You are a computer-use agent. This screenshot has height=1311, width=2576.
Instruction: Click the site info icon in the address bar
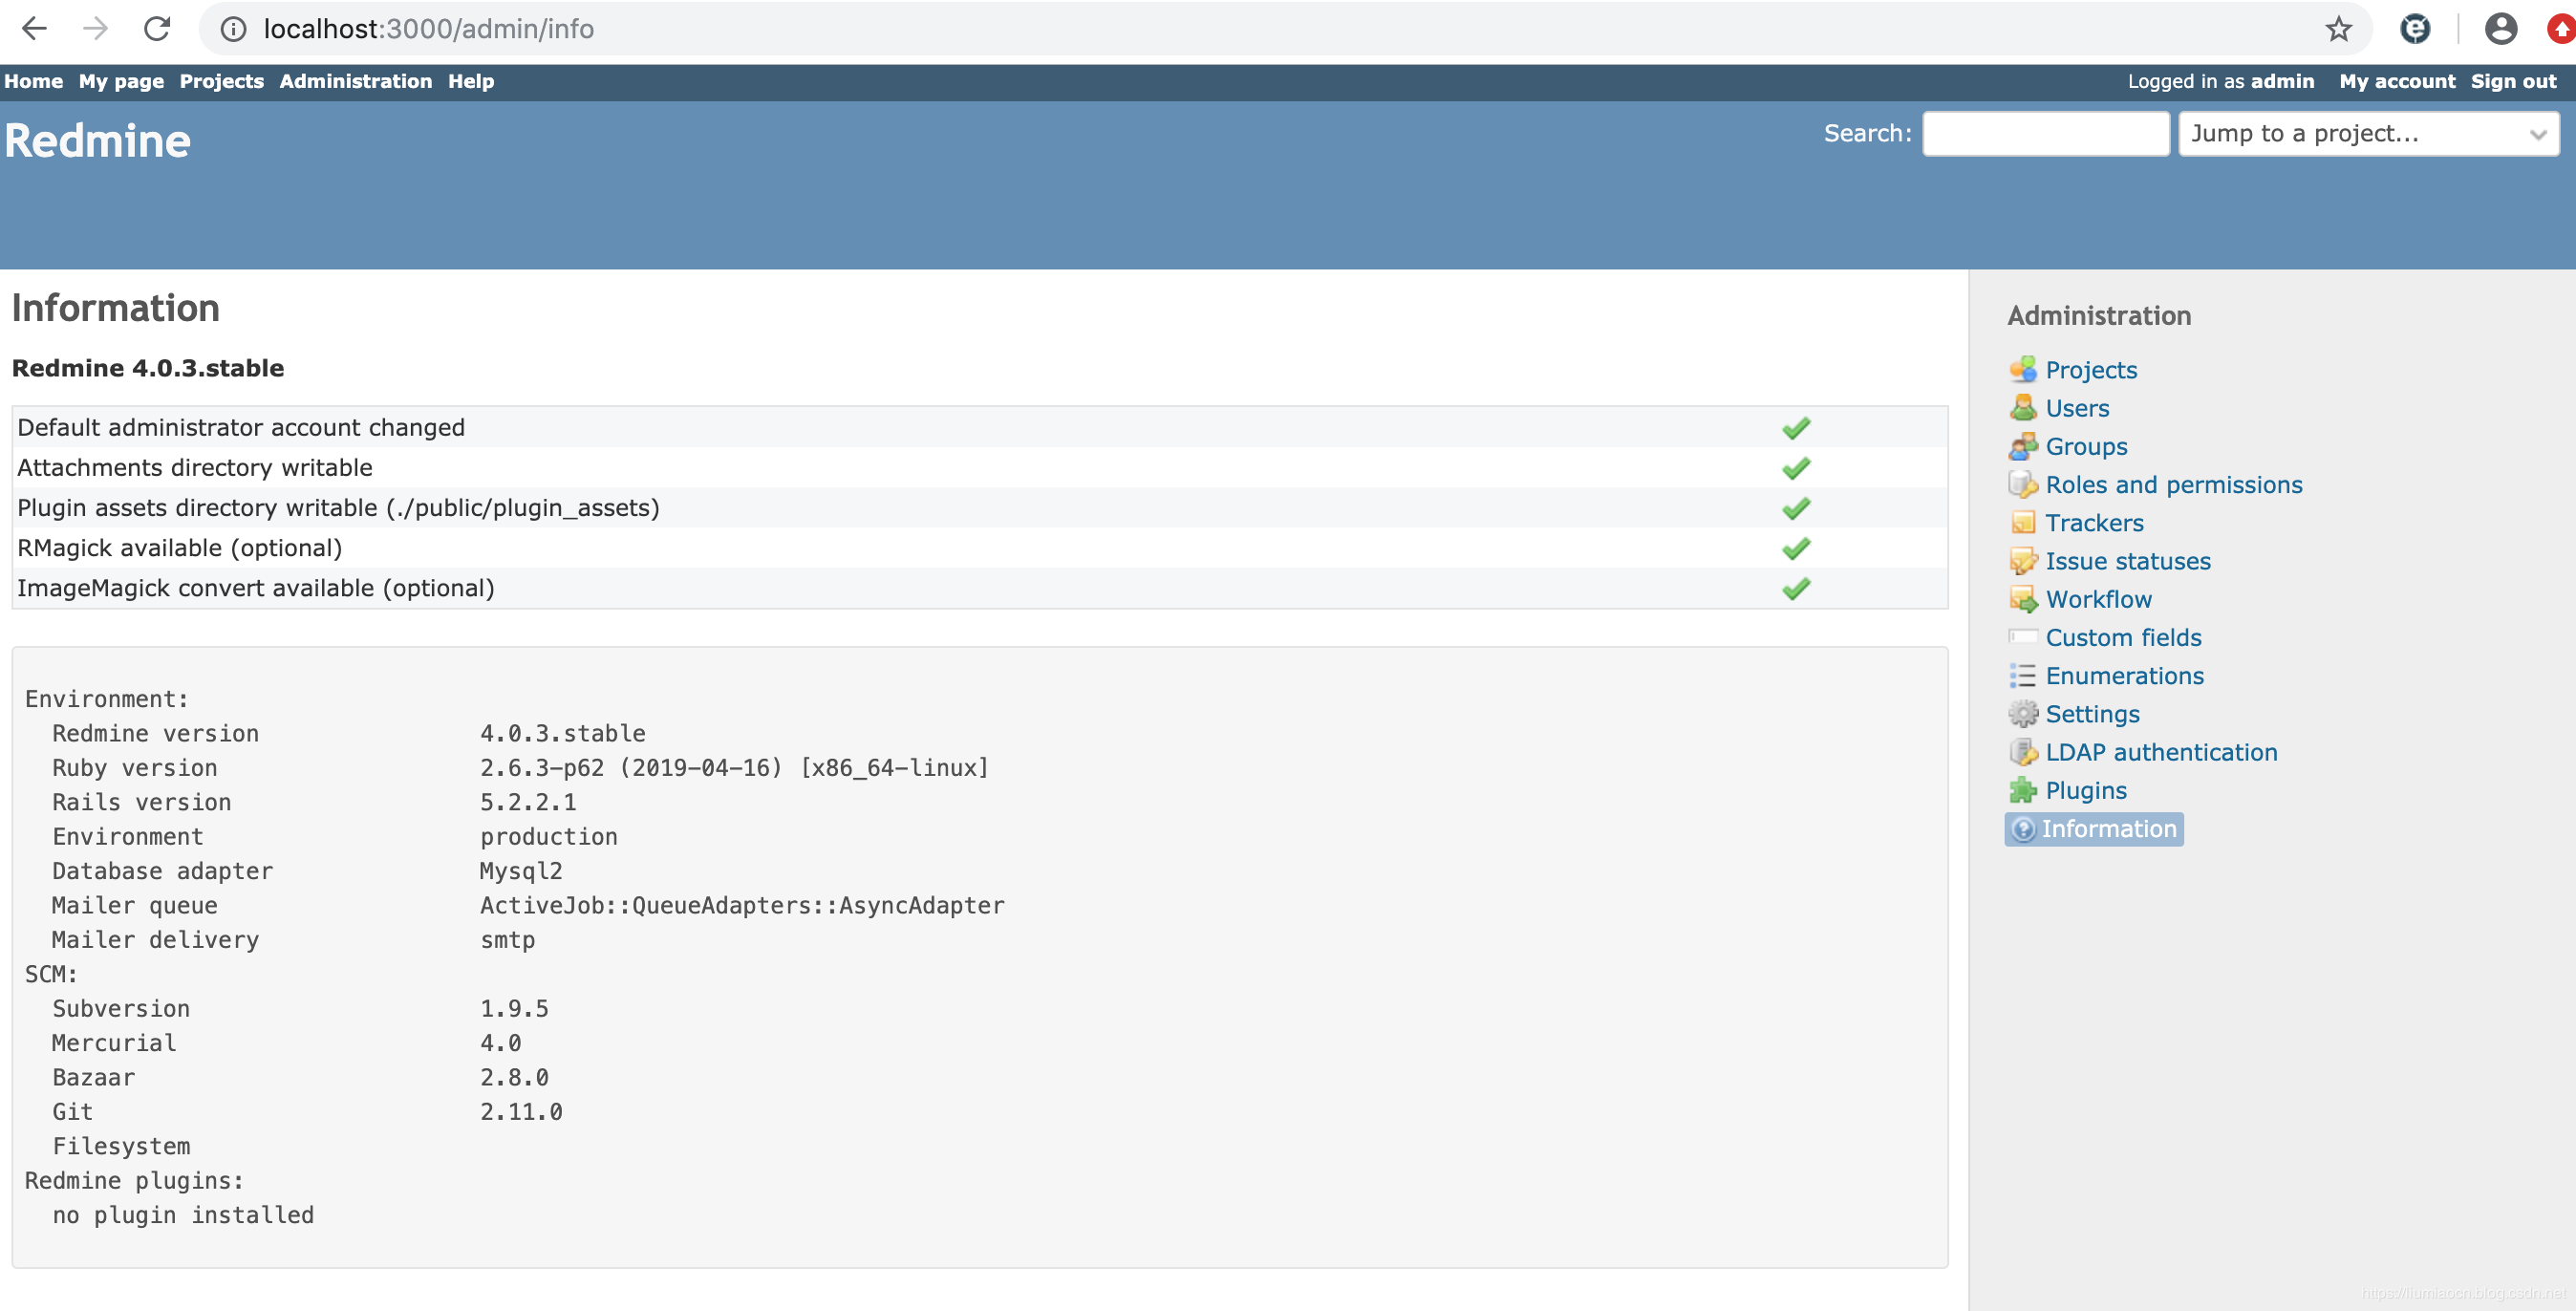(x=233, y=29)
